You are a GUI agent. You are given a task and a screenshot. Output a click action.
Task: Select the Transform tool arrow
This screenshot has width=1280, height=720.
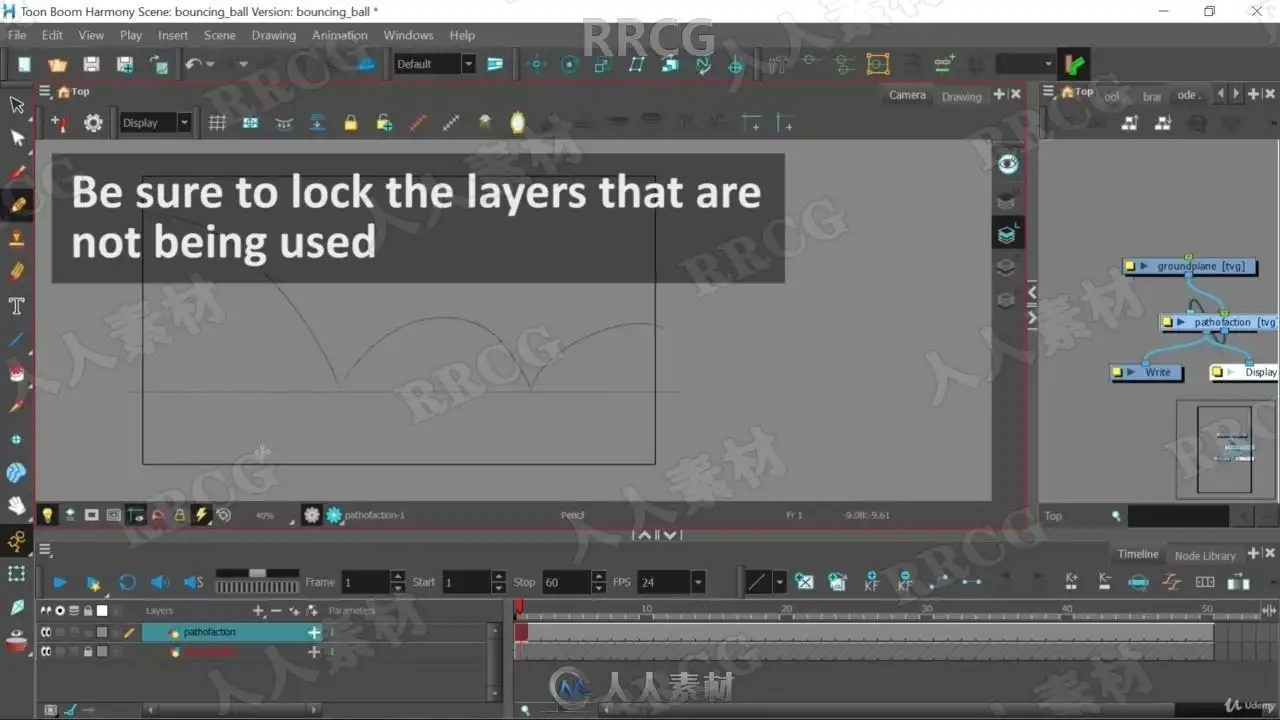pos(17,104)
